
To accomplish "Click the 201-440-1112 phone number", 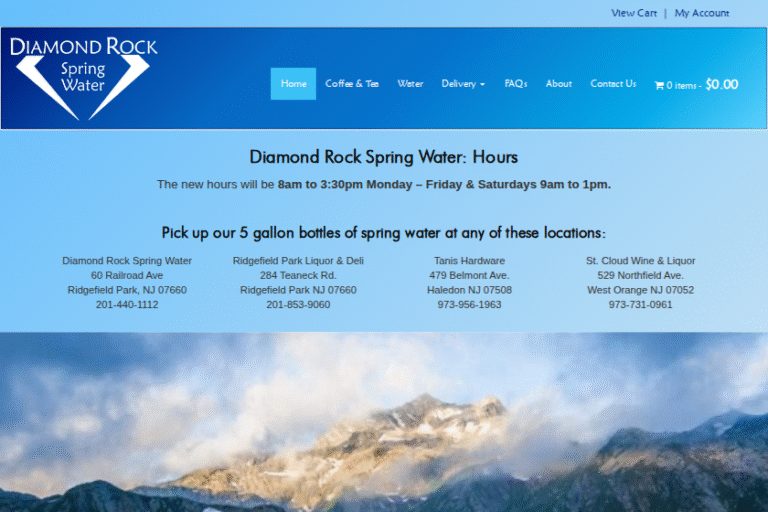I will click(x=127, y=305).
